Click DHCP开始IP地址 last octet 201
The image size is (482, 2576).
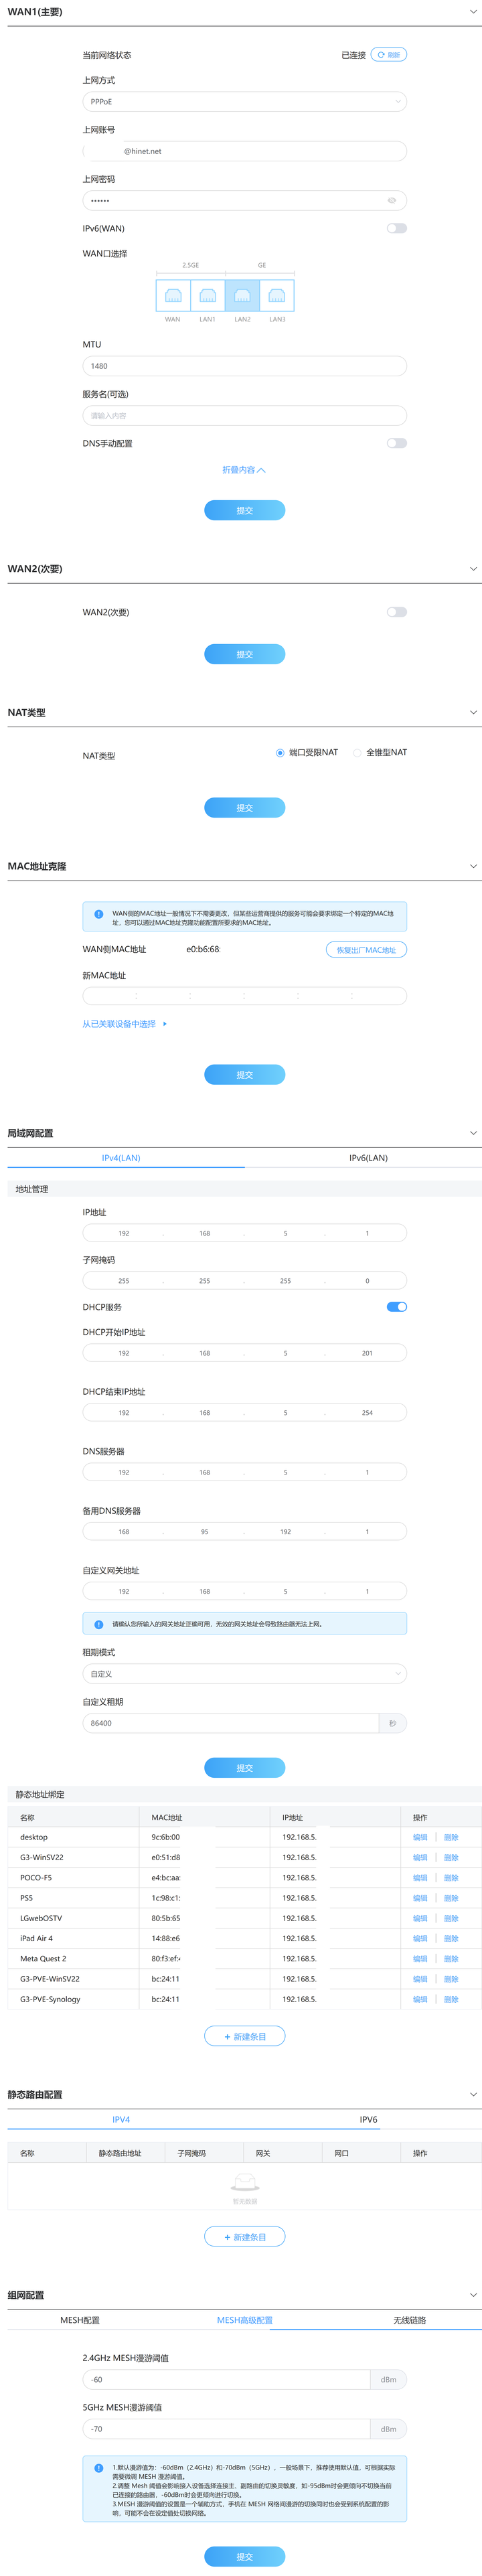point(367,1353)
